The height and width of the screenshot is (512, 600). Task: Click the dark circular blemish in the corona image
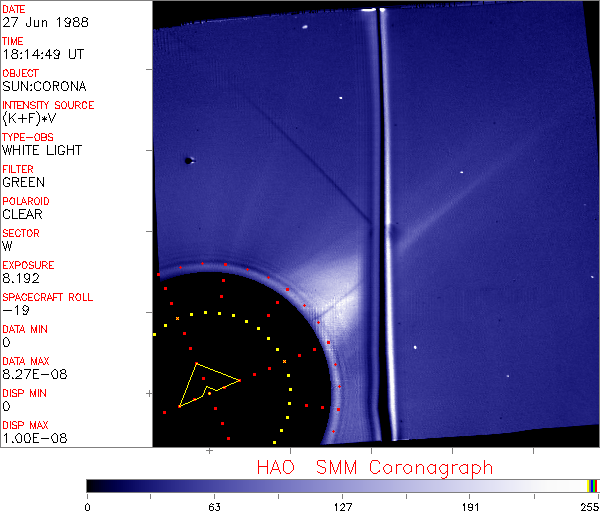[187, 160]
